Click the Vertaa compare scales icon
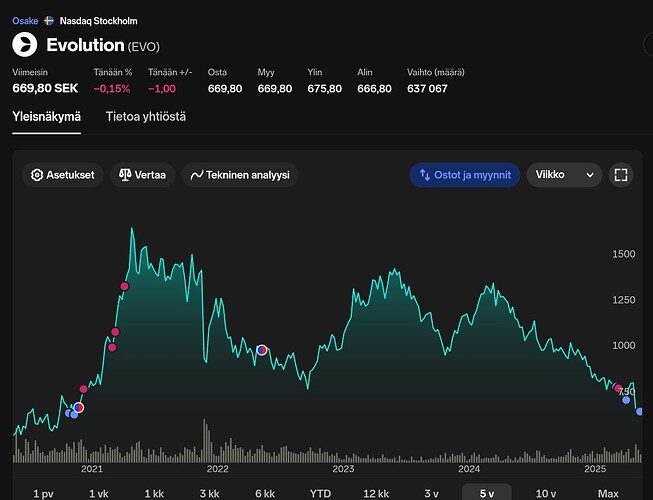The width and height of the screenshot is (653, 500). (125, 175)
